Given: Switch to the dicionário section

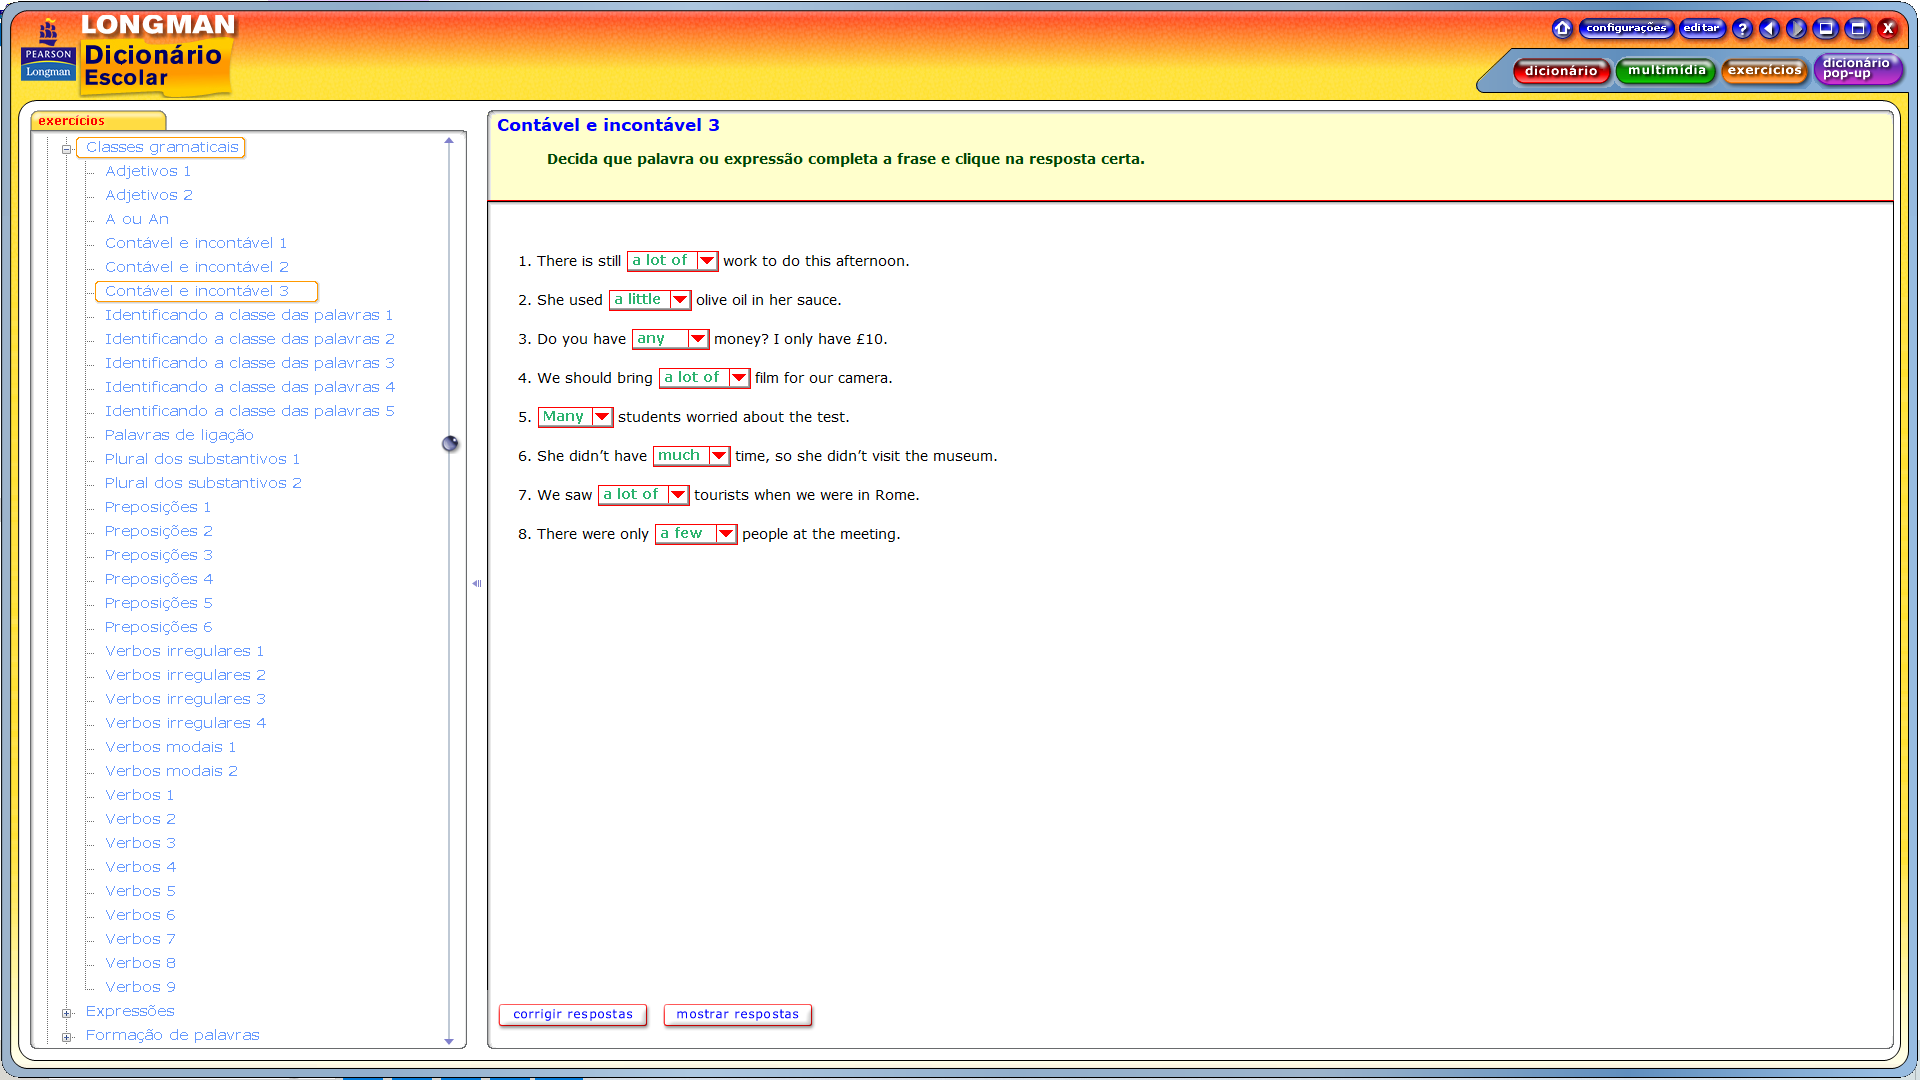Looking at the screenshot, I should pos(1561,71).
